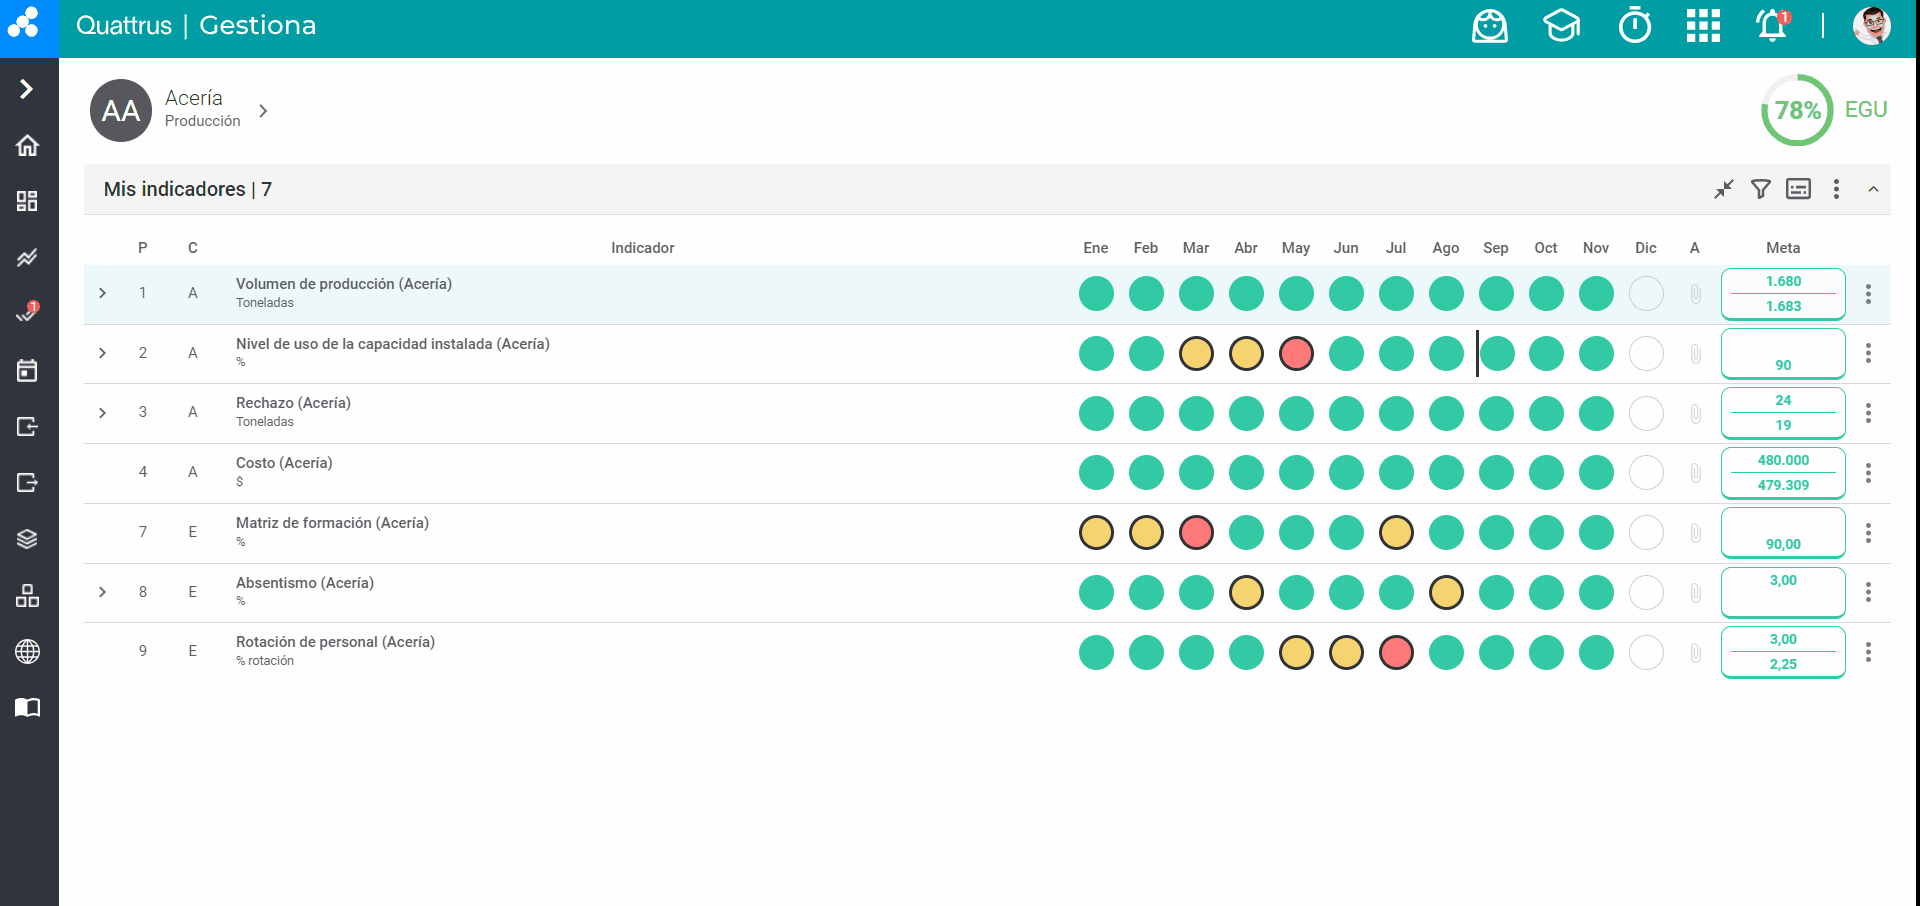Click the globe icon in left sidebar

[28, 652]
